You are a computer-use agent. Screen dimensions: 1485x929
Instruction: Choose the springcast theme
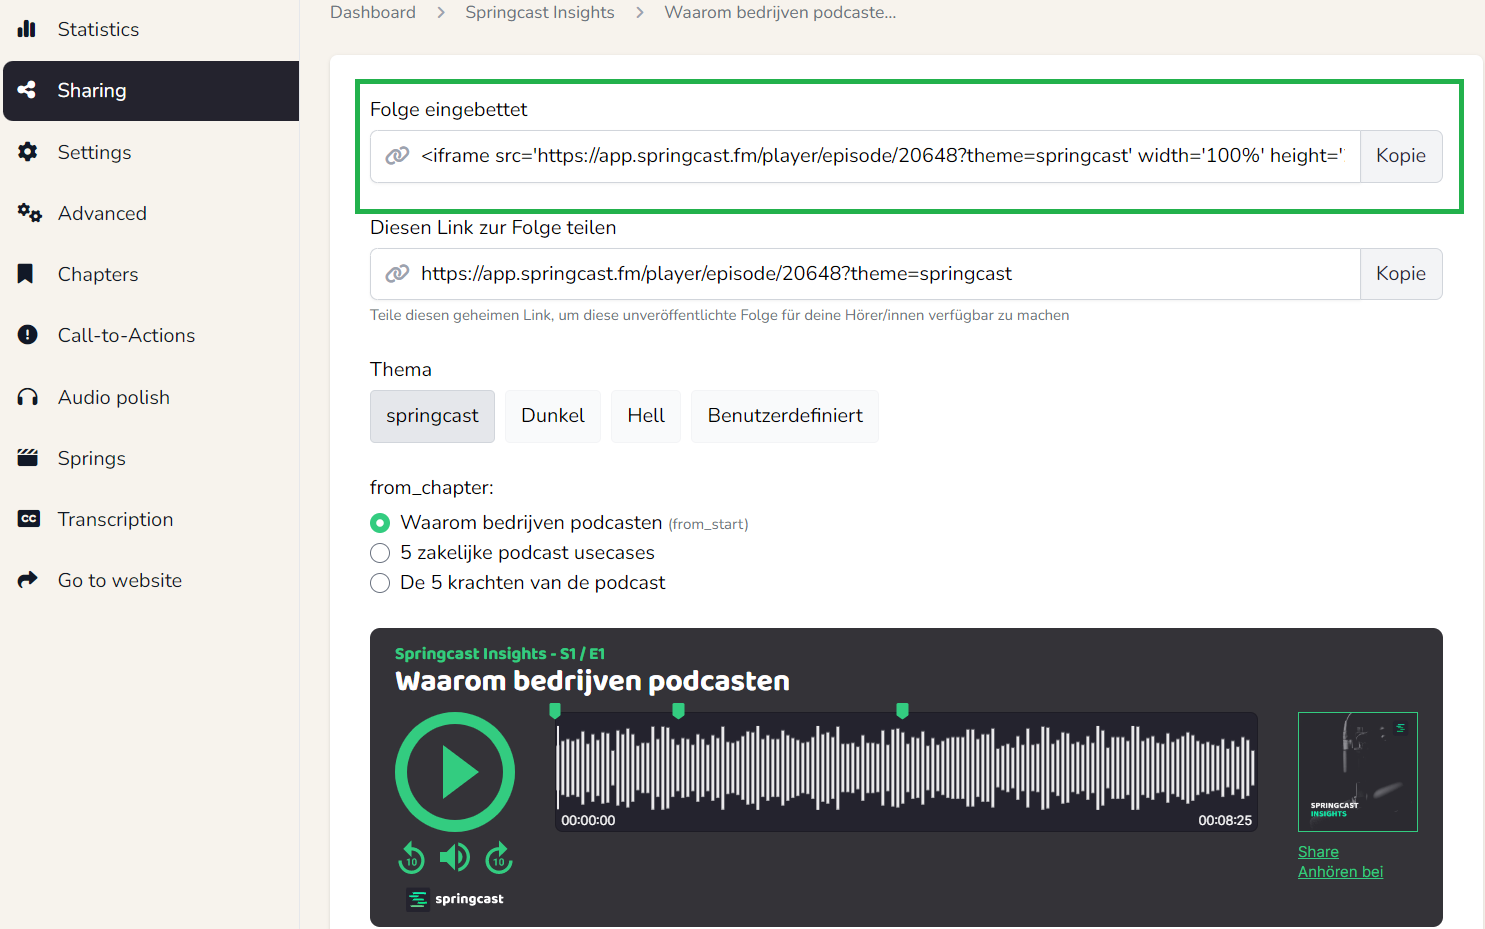click(x=432, y=416)
